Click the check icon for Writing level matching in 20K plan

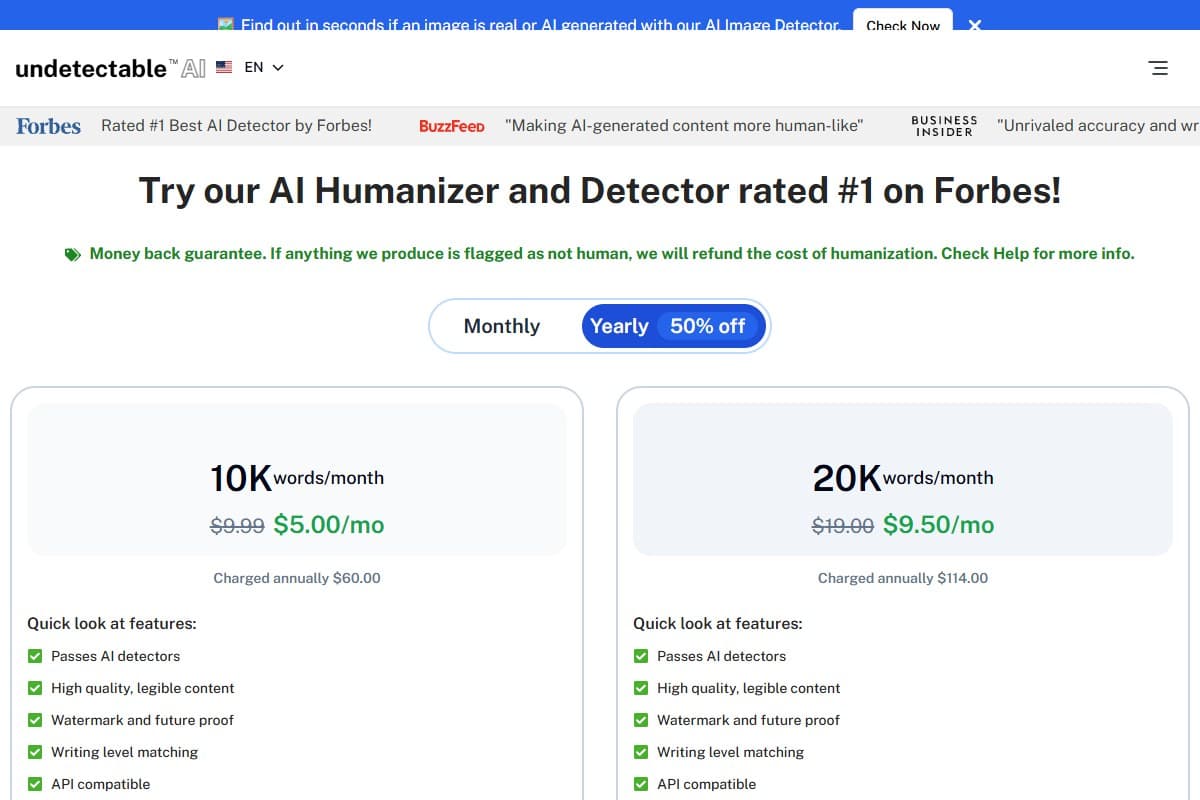641,752
